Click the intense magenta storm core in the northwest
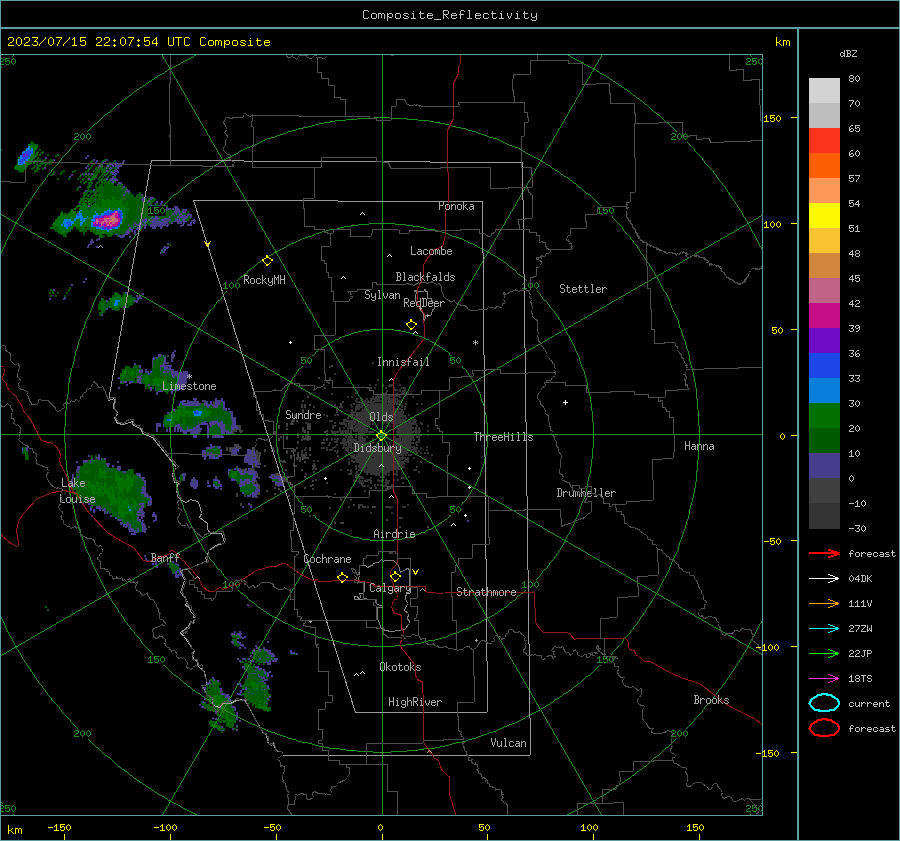This screenshot has height=841, width=900. (x=107, y=219)
